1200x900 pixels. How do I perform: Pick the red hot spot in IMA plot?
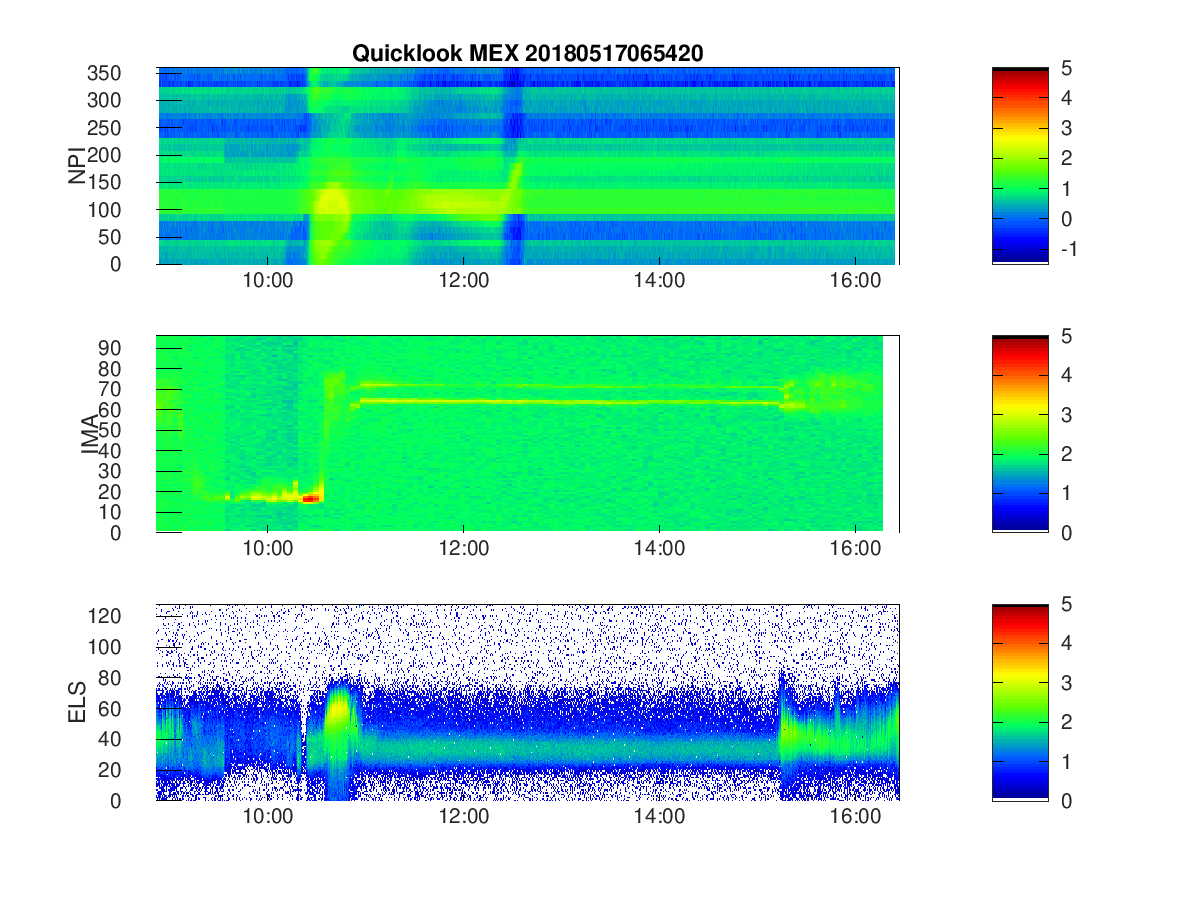point(311,497)
